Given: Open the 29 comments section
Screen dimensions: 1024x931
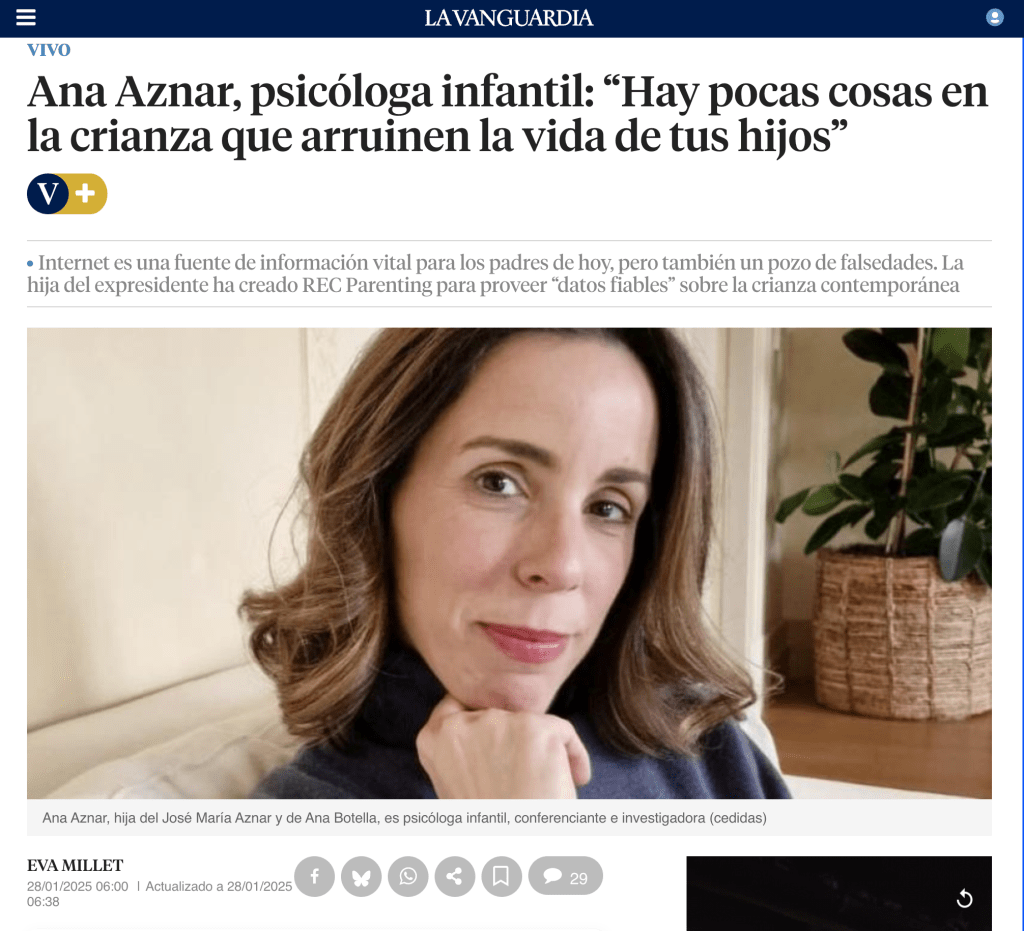Looking at the screenshot, I should click(x=565, y=876).
